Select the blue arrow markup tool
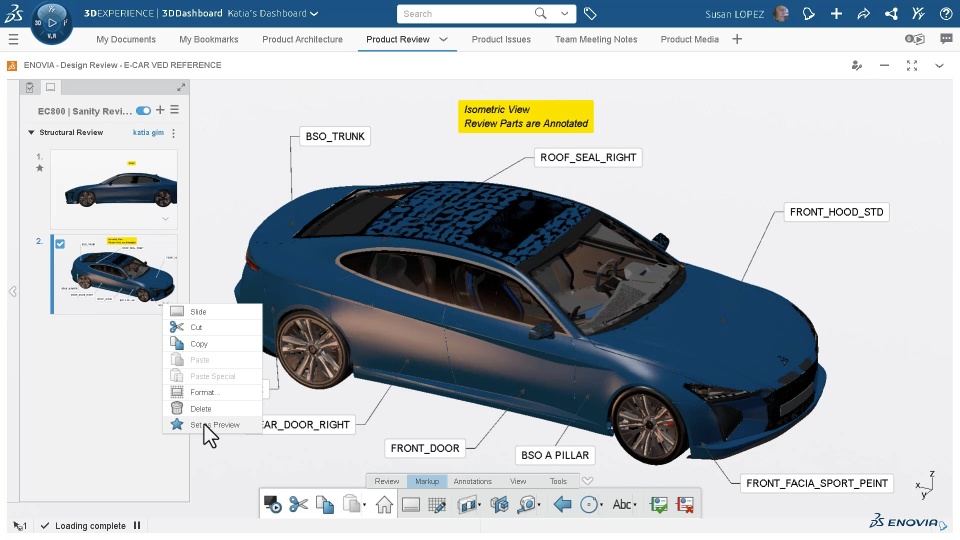This screenshot has width=960, height=540. coord(562,504)
